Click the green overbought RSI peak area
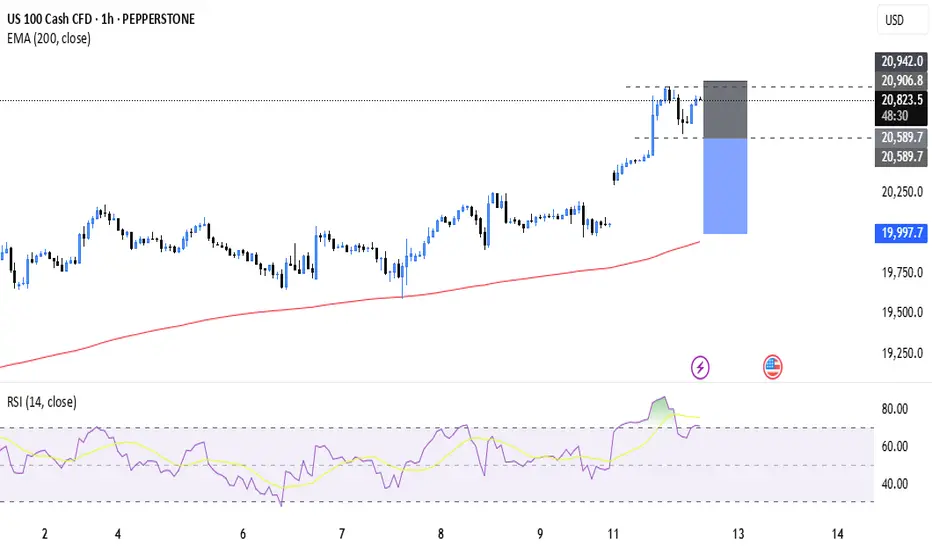This screenshot has height=550, width=932. pos(657,410)
